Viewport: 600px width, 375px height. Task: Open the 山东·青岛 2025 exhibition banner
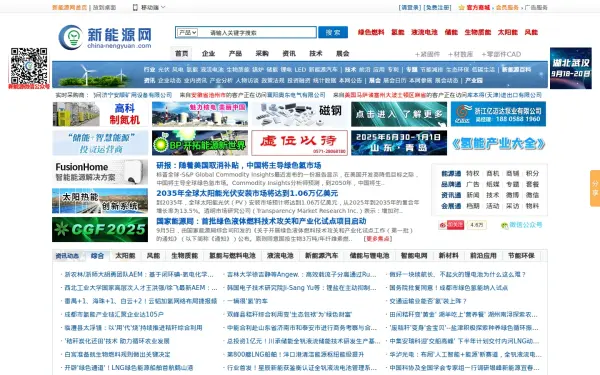pyautogui.click(x=399, y=143)
